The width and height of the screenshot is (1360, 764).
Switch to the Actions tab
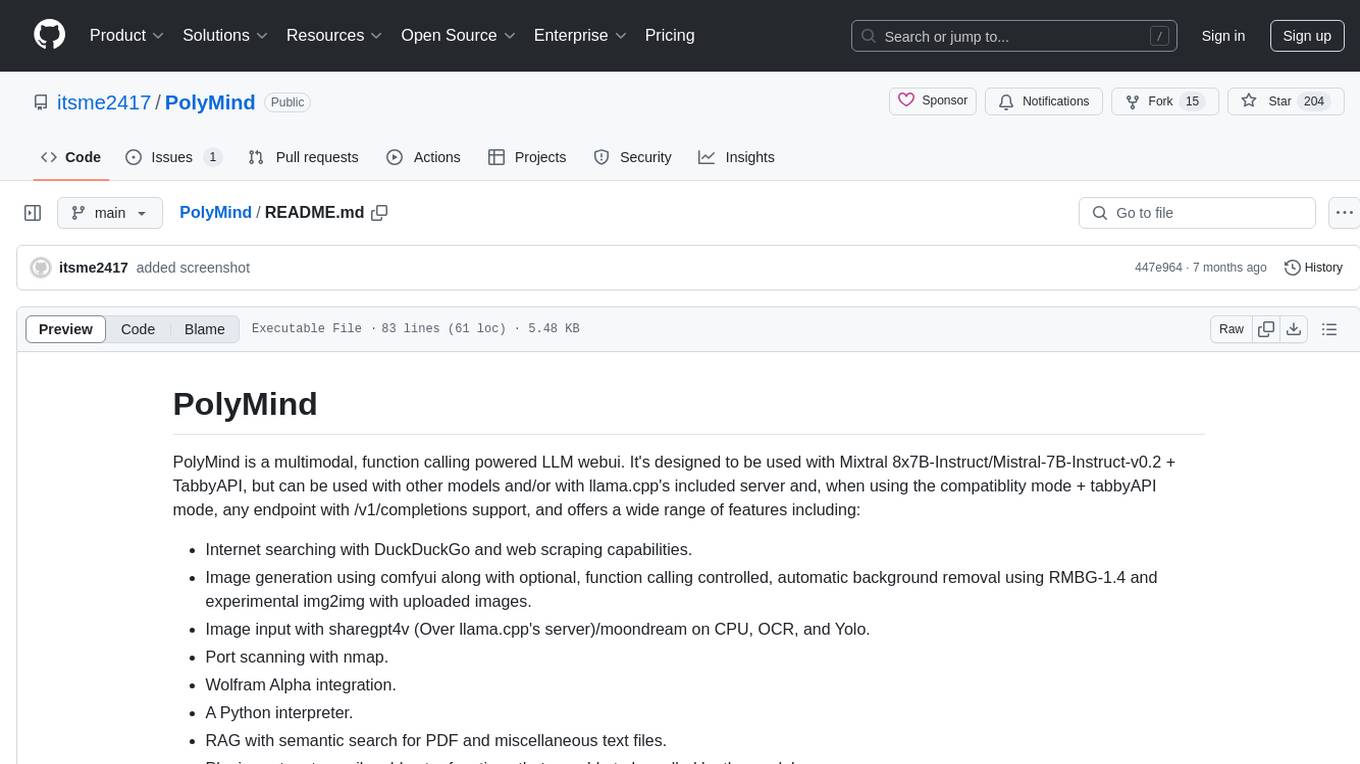[424, 157]
